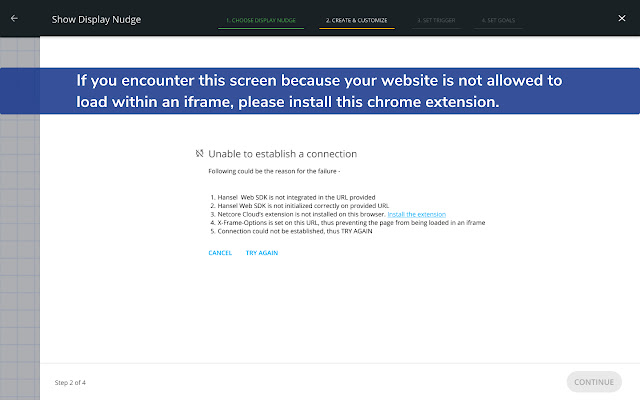Click the no-connection icon beside the heading
Image resolution: width=640 pixels, height=400 pixels.
pos(199,153)
